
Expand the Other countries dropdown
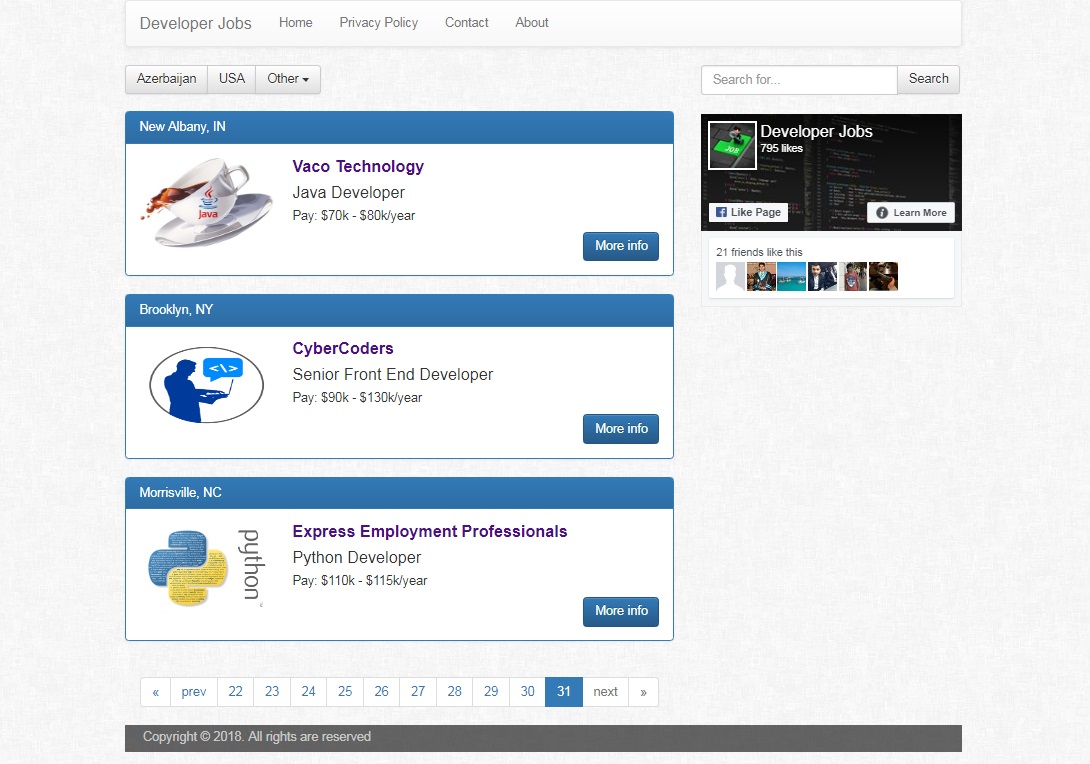(288, 79)
